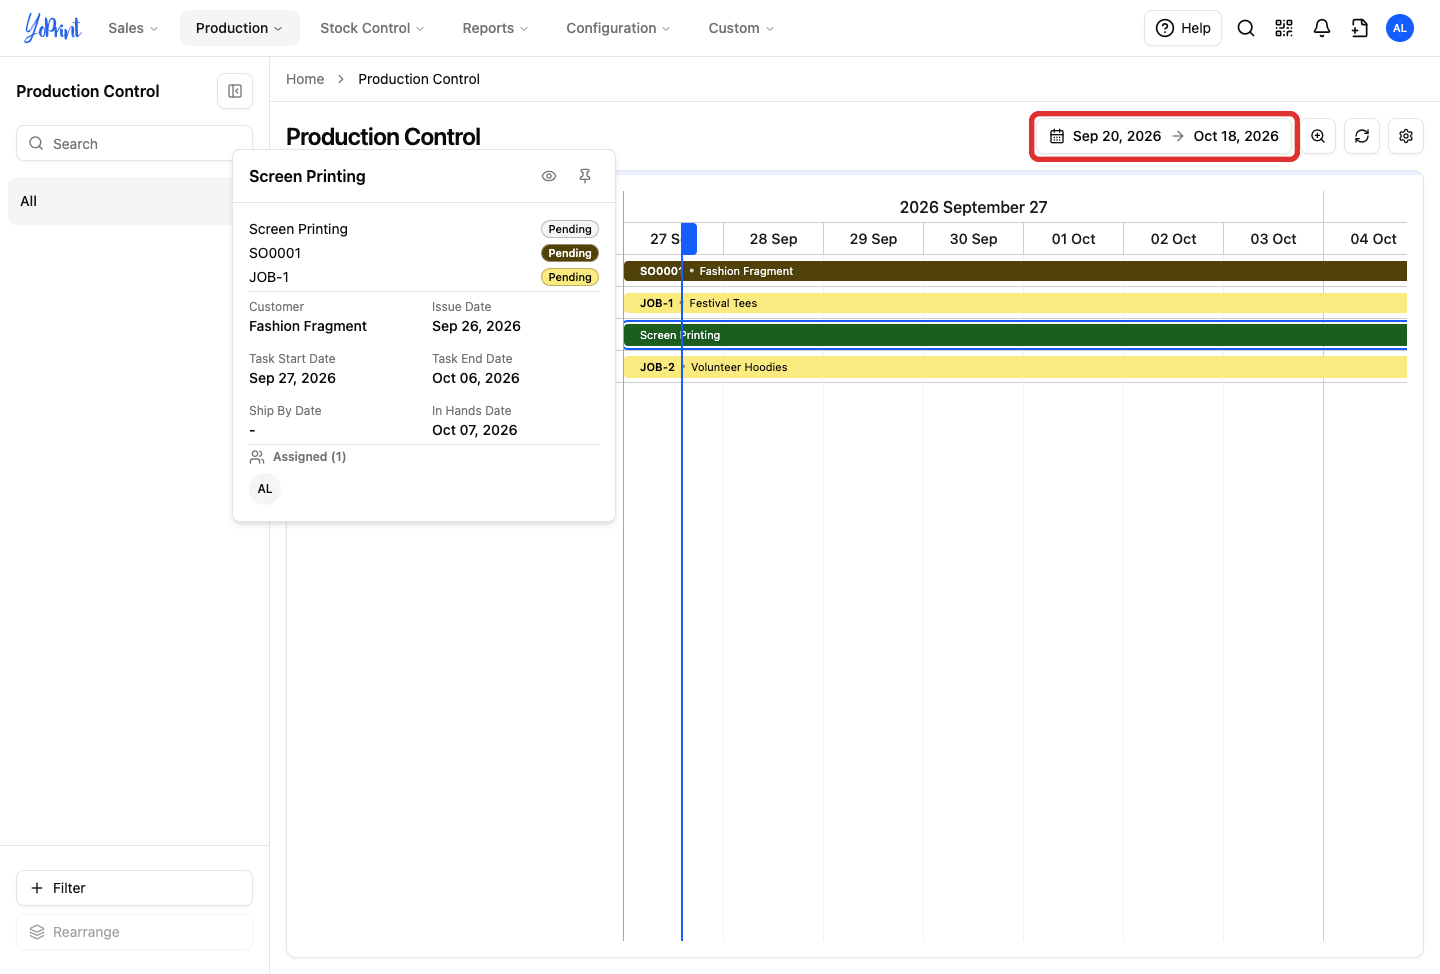
Task: Click the eye icon in Screen Printing card
Action: click(x=549, y=176)
